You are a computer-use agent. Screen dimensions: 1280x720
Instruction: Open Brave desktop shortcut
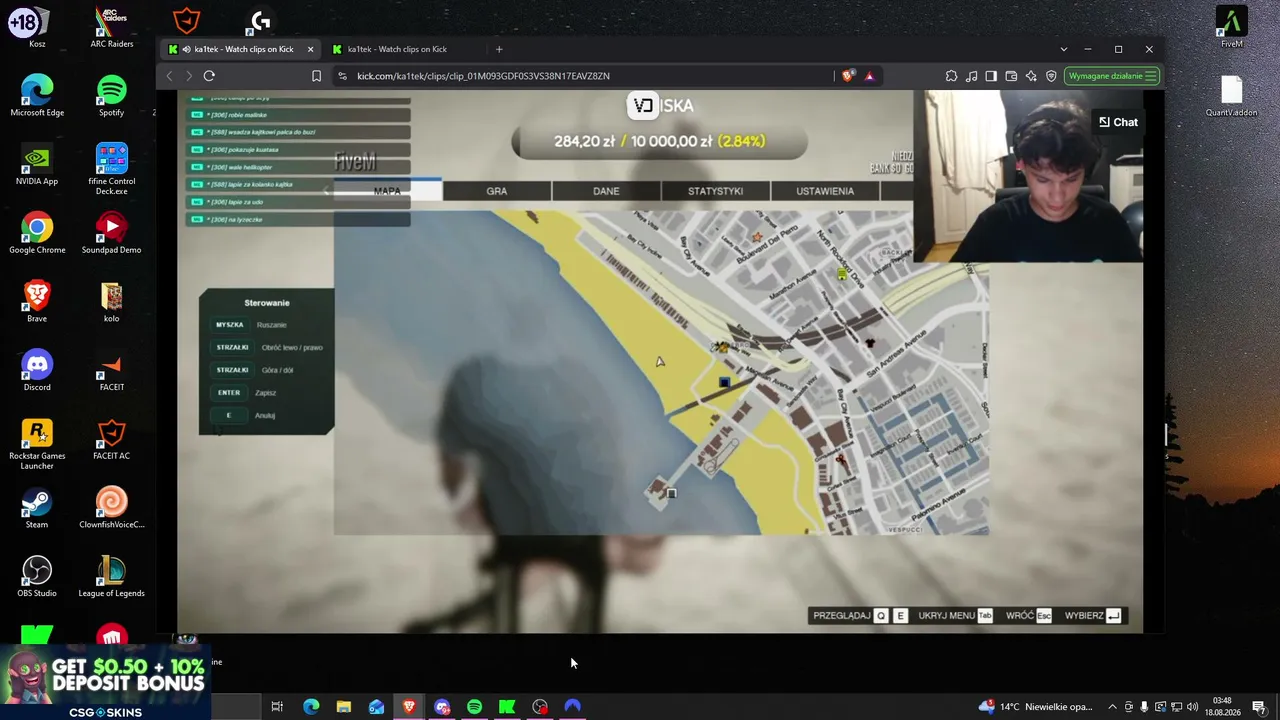pos(37,301)
